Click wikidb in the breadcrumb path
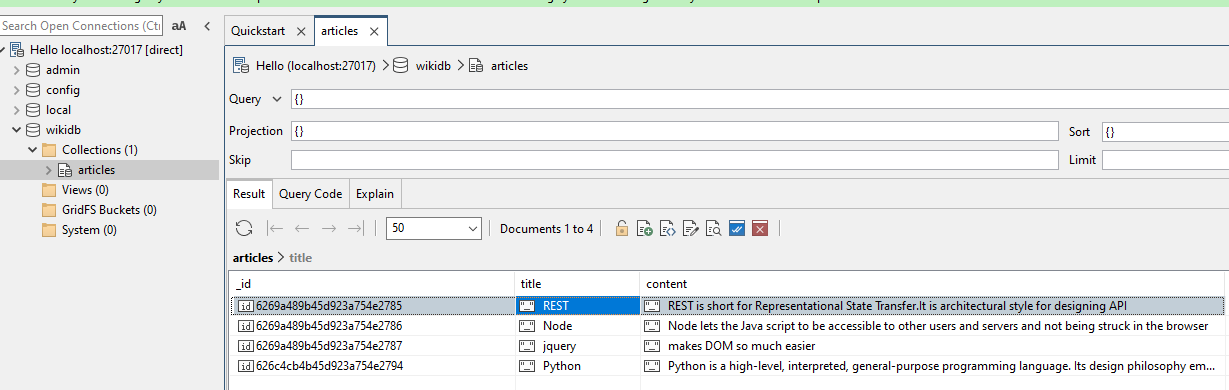 434,66
